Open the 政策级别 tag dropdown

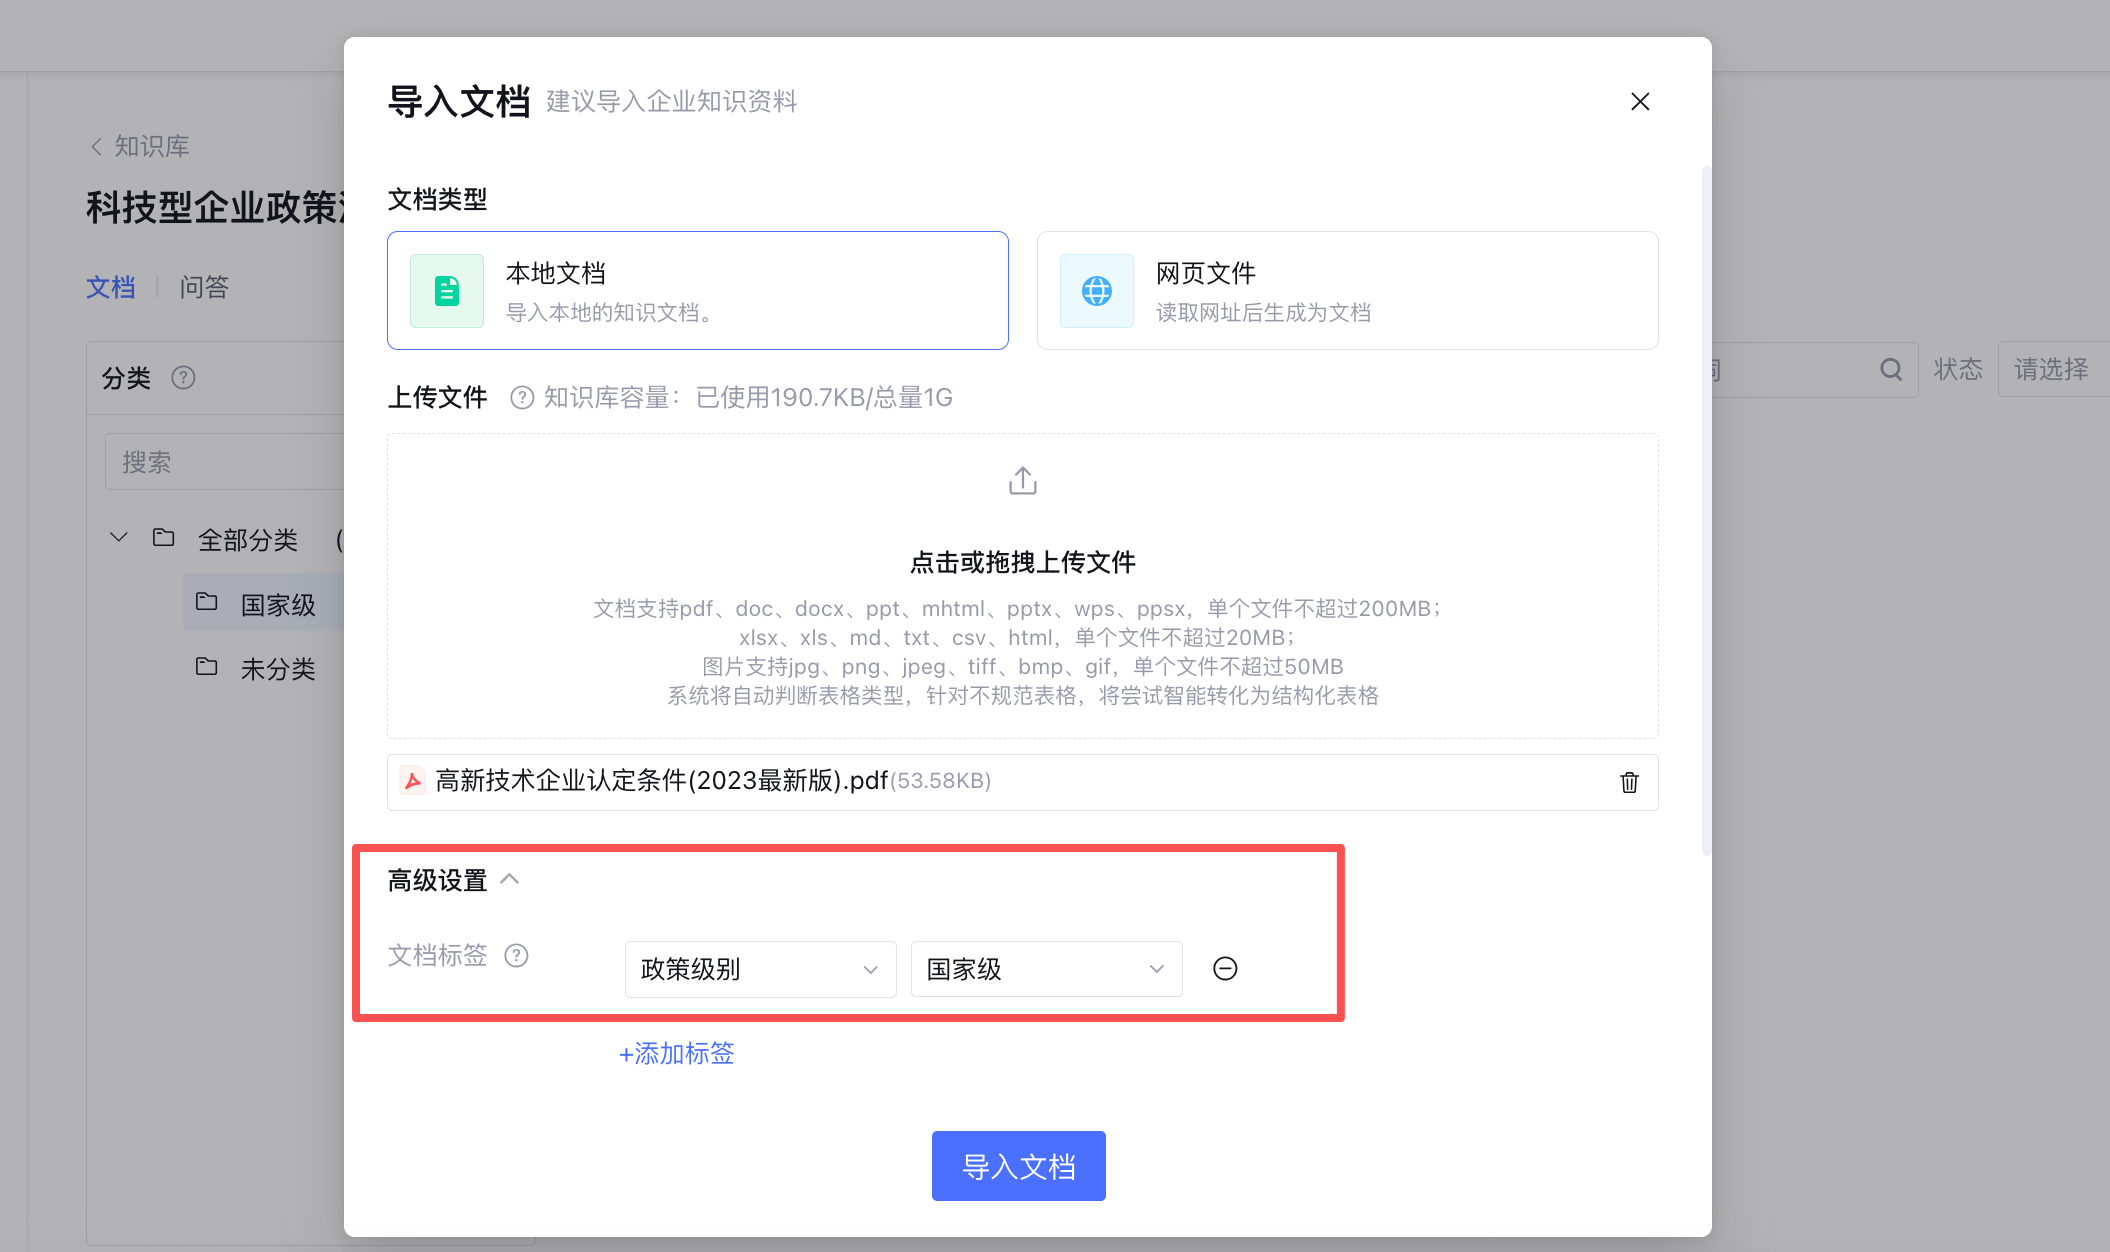click(759, 969)
